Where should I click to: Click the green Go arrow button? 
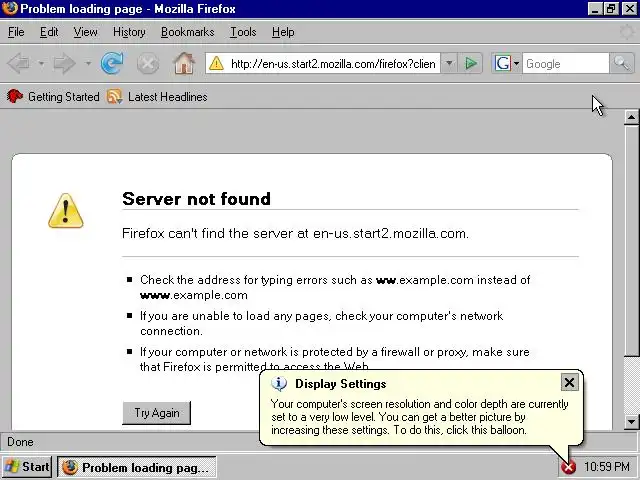click(x=471, y=63)
